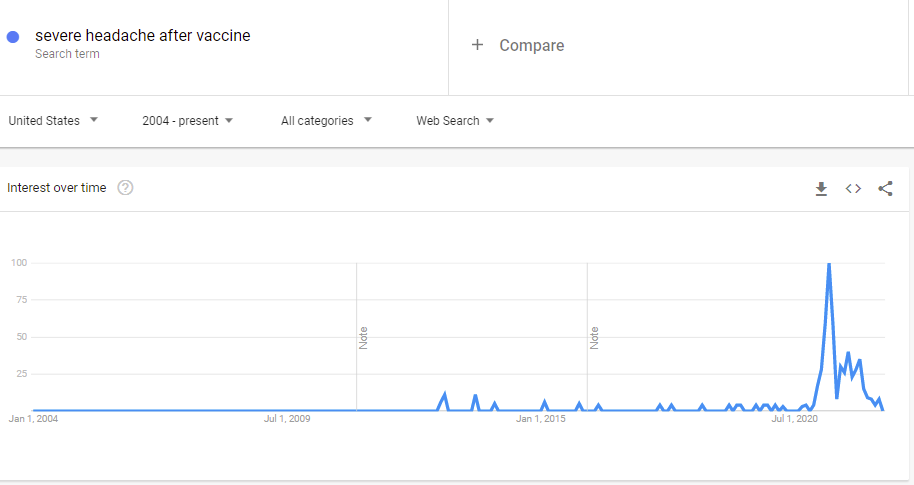
Task: Click the Interest over time heading
Action: pyautogui.click(x=57, y=188)
